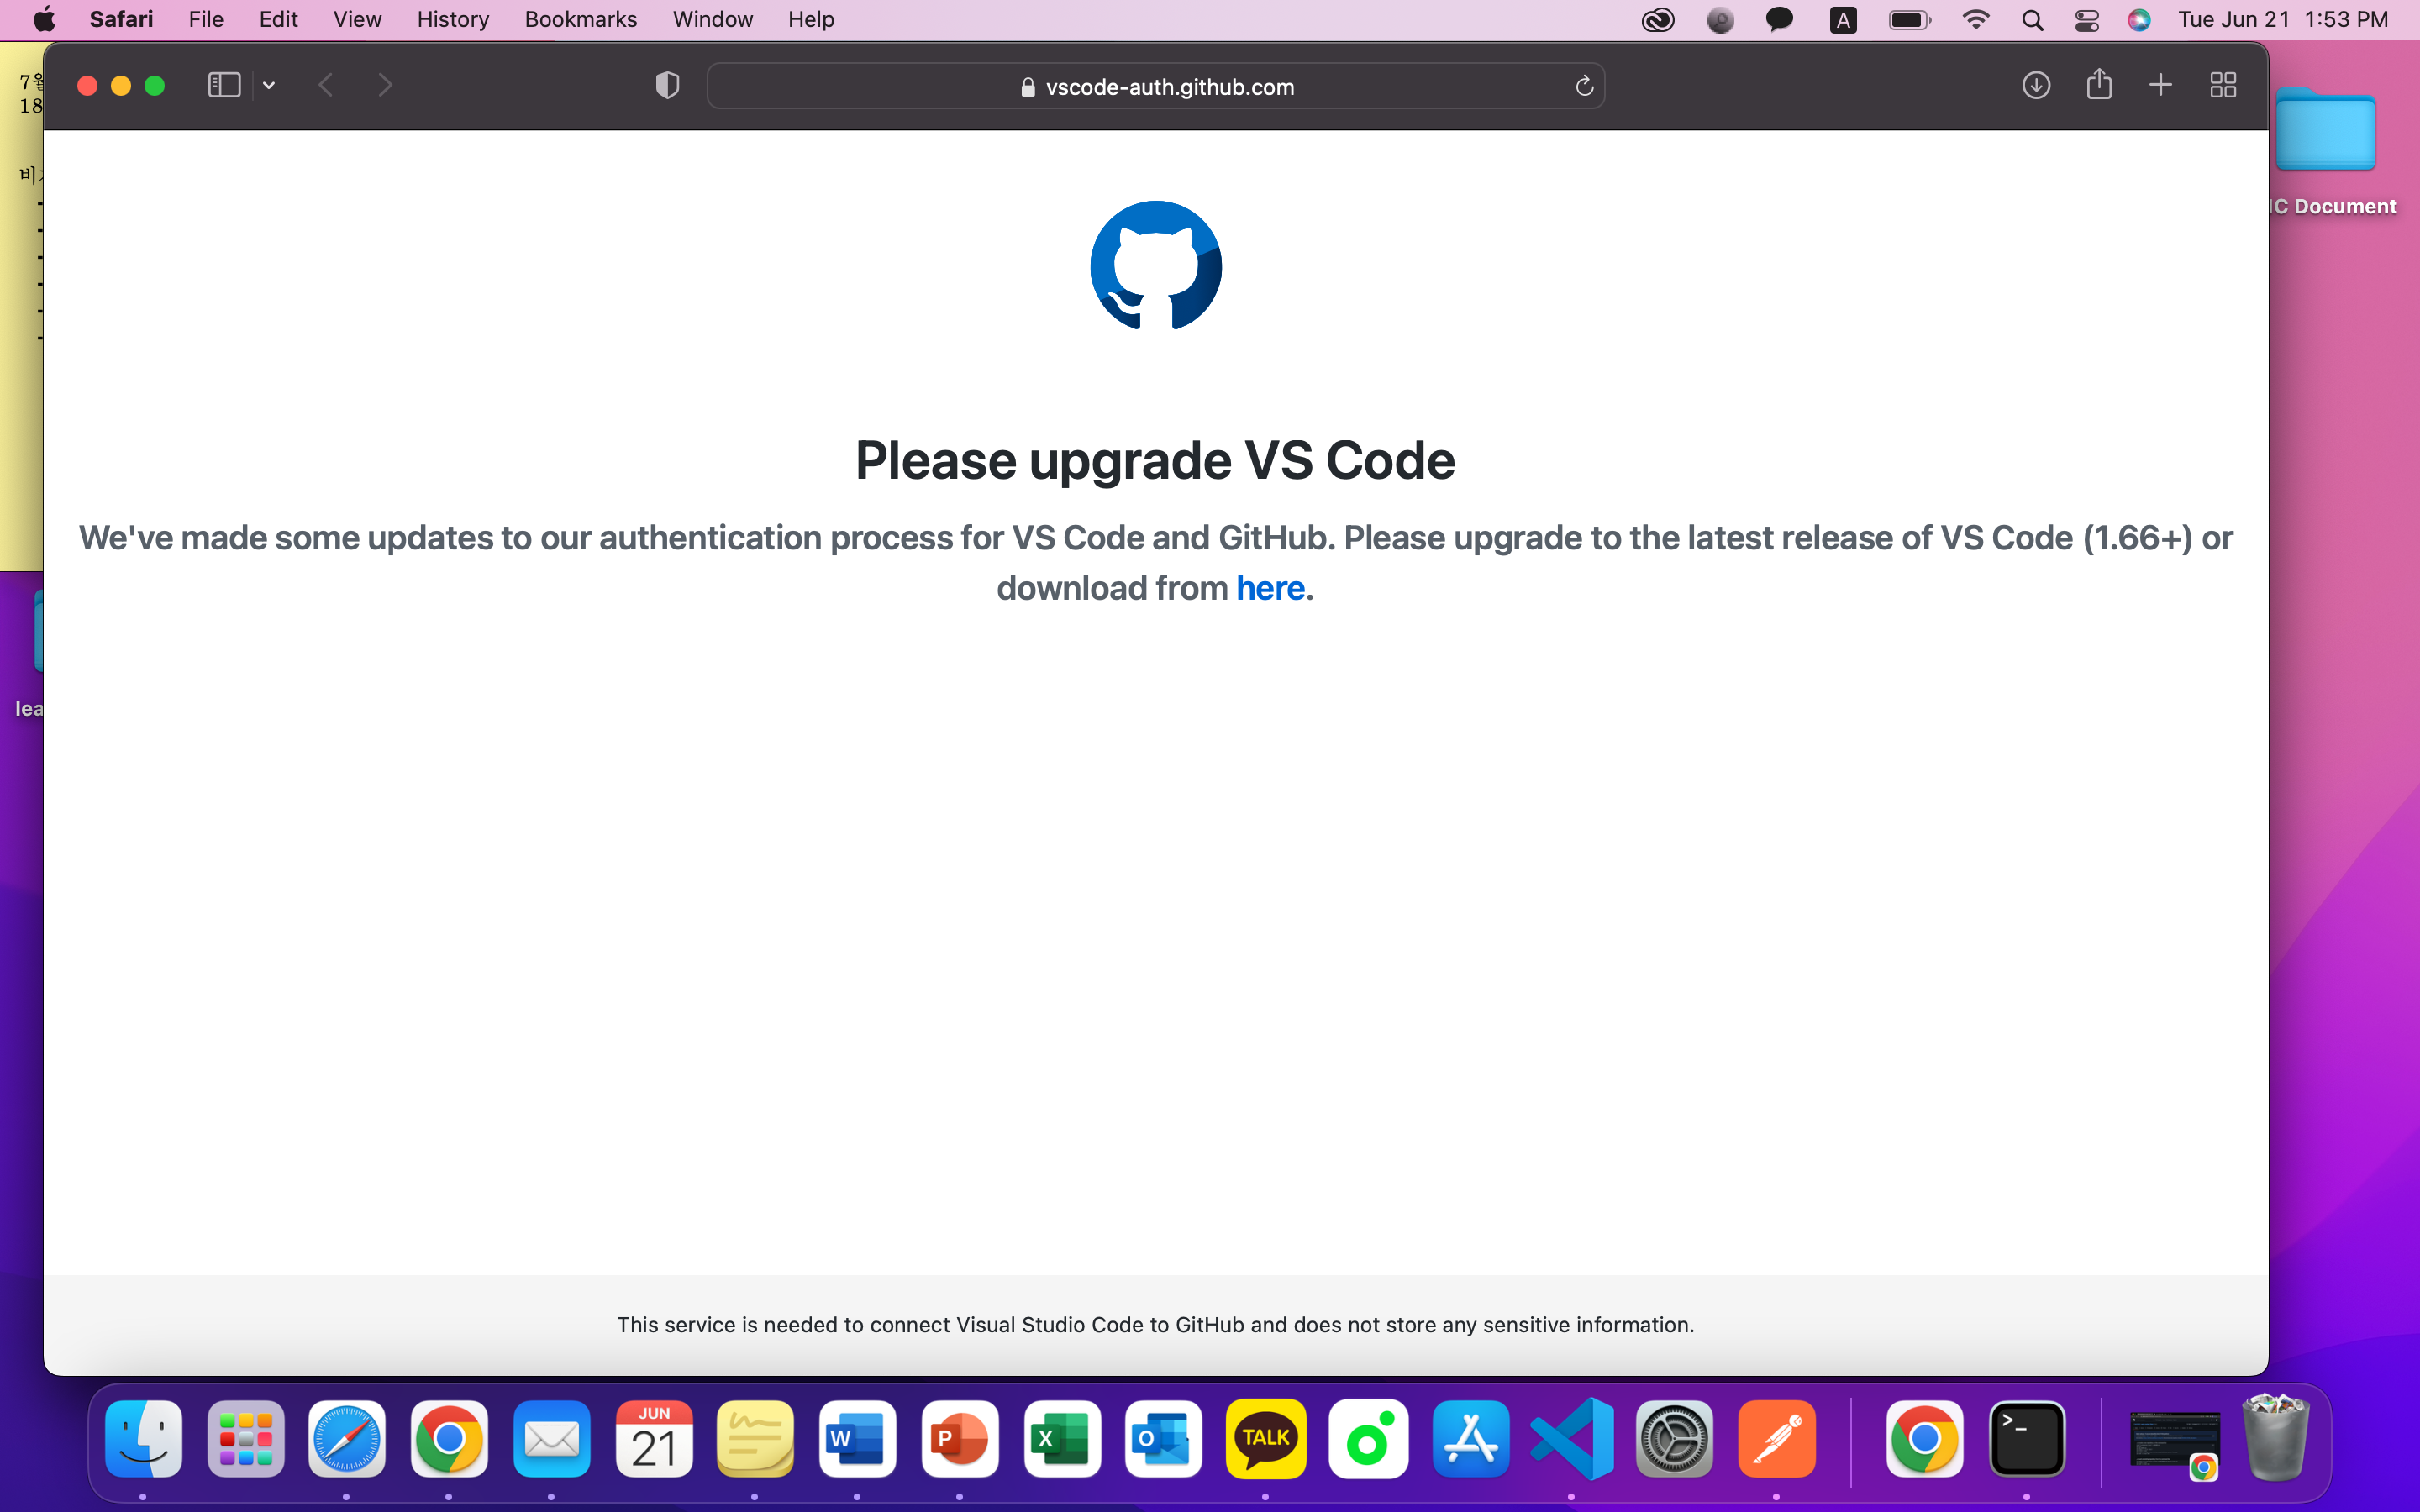2420x1512 pixels.
Task: Click the privacy report shield icon
Action: click(x=667, y=86)
